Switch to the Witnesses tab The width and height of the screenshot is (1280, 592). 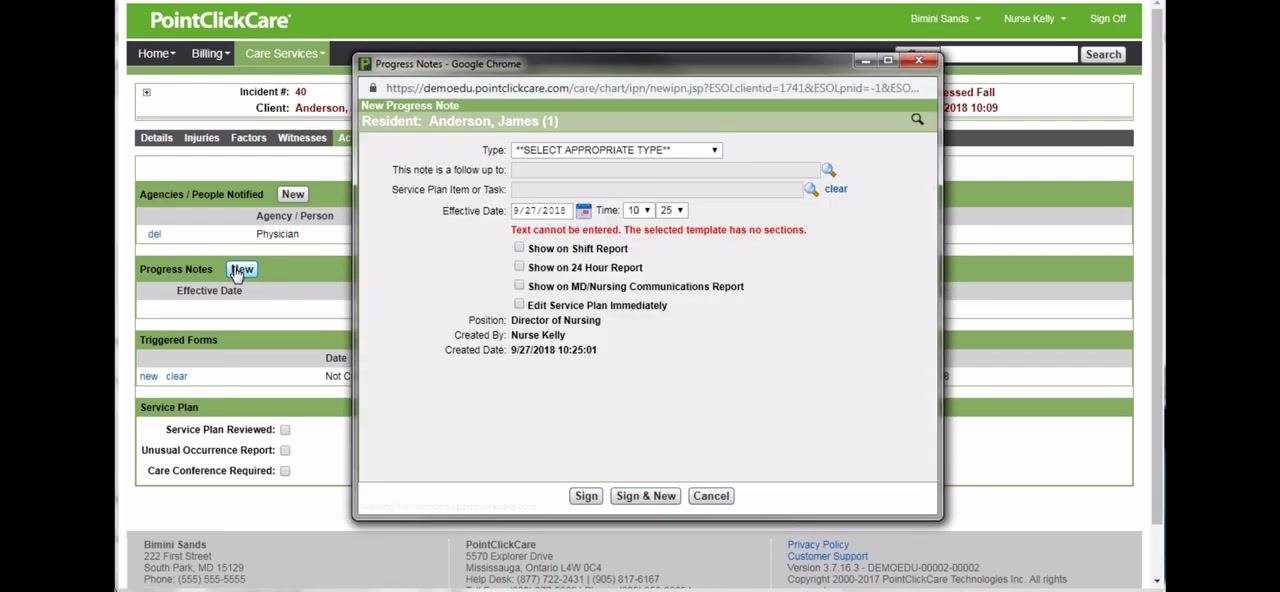click(301, 138)
